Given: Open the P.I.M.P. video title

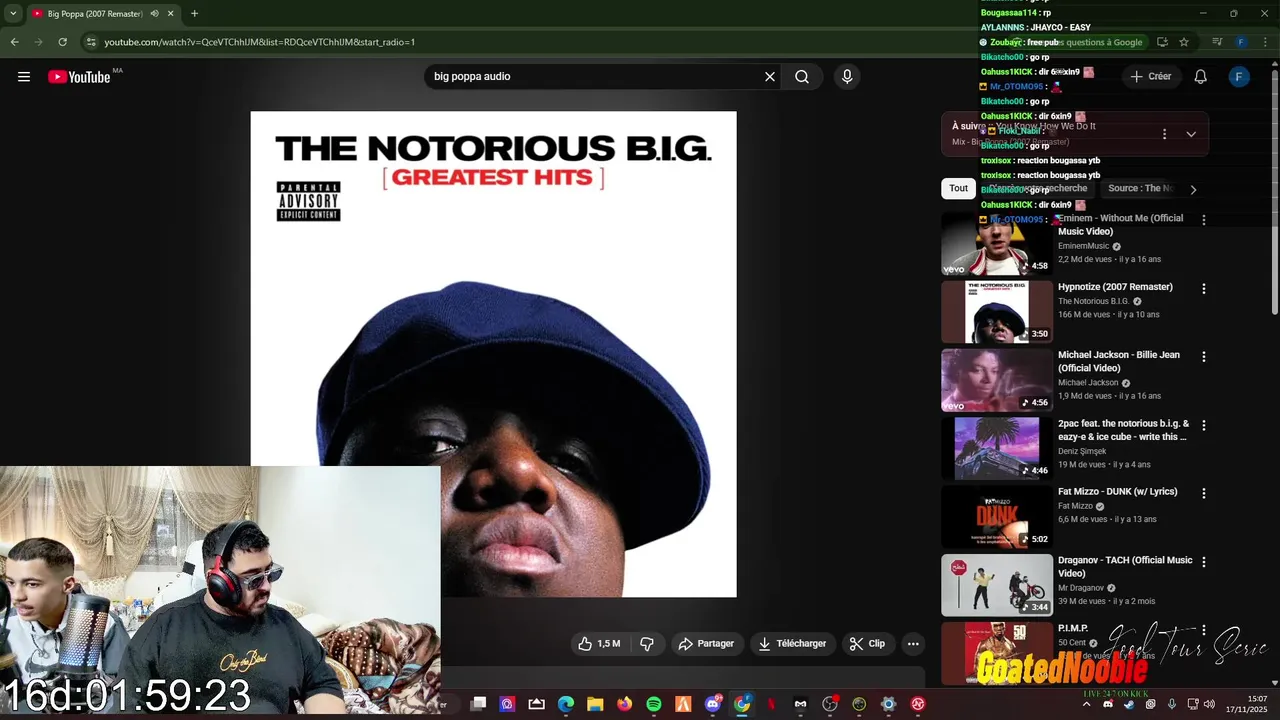Looking at the screenshot, I should pos(1073,629).
